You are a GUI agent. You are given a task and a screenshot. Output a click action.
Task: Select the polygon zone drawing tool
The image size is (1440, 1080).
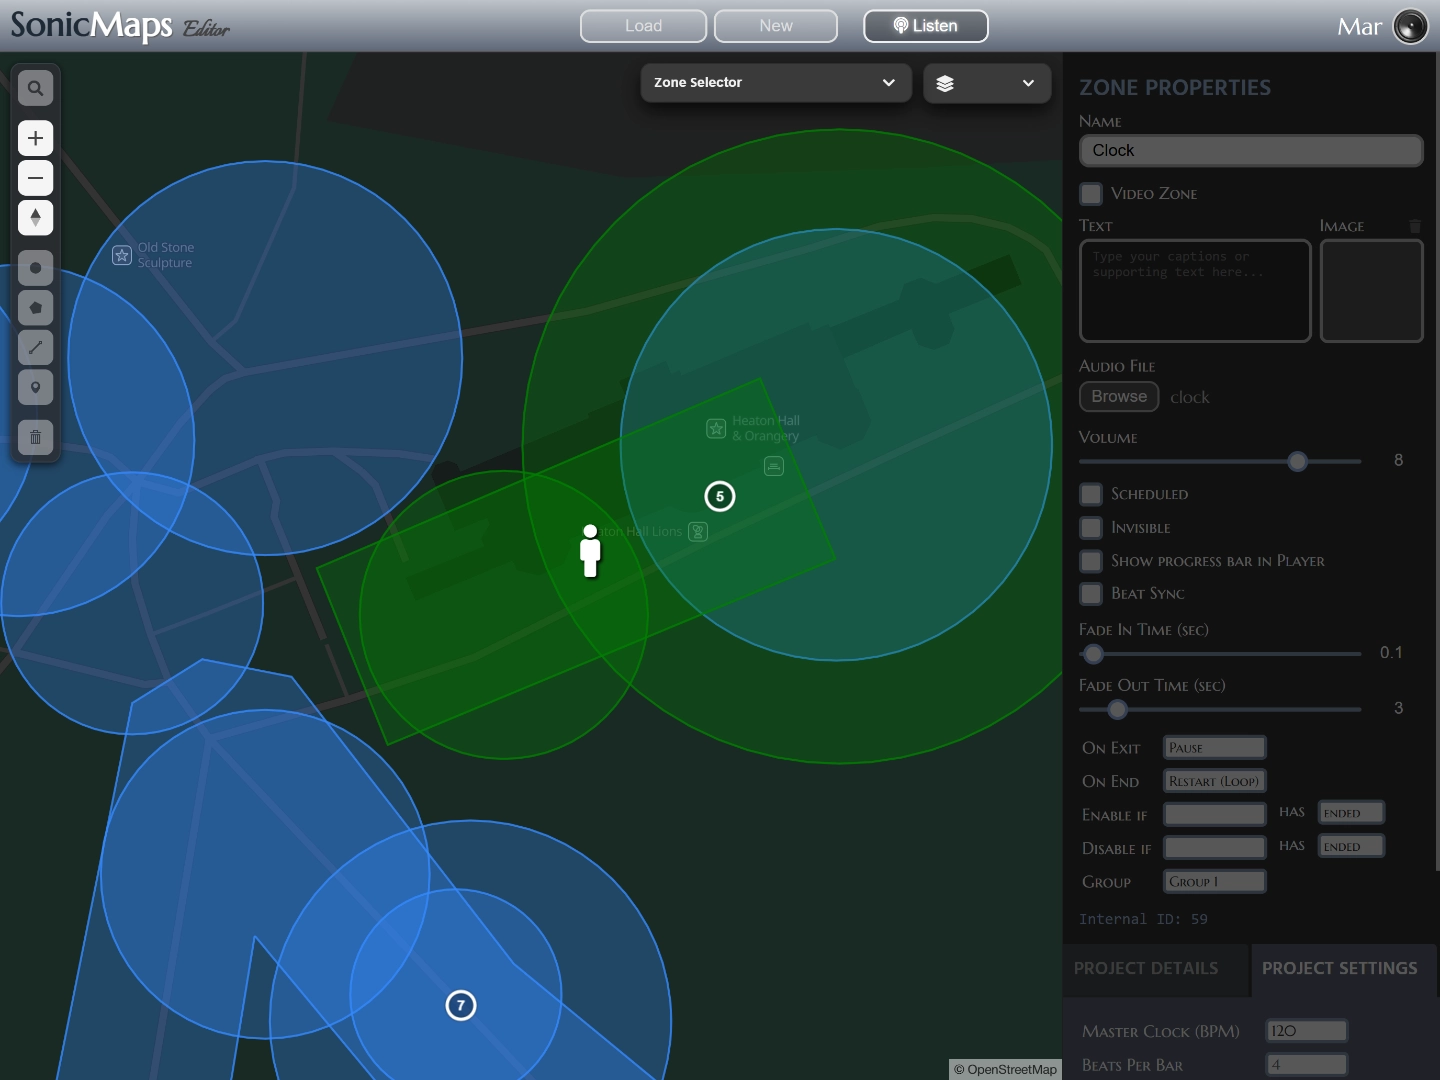pyautogui.click(x=35, y=308)
